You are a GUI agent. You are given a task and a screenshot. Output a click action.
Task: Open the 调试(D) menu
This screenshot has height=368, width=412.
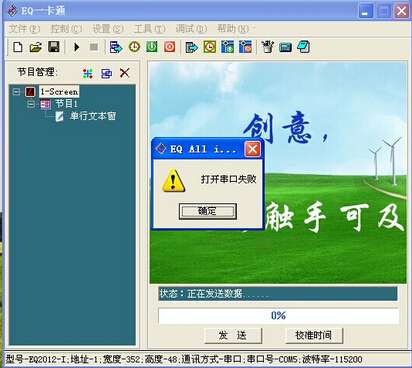(x=191, y=29)
